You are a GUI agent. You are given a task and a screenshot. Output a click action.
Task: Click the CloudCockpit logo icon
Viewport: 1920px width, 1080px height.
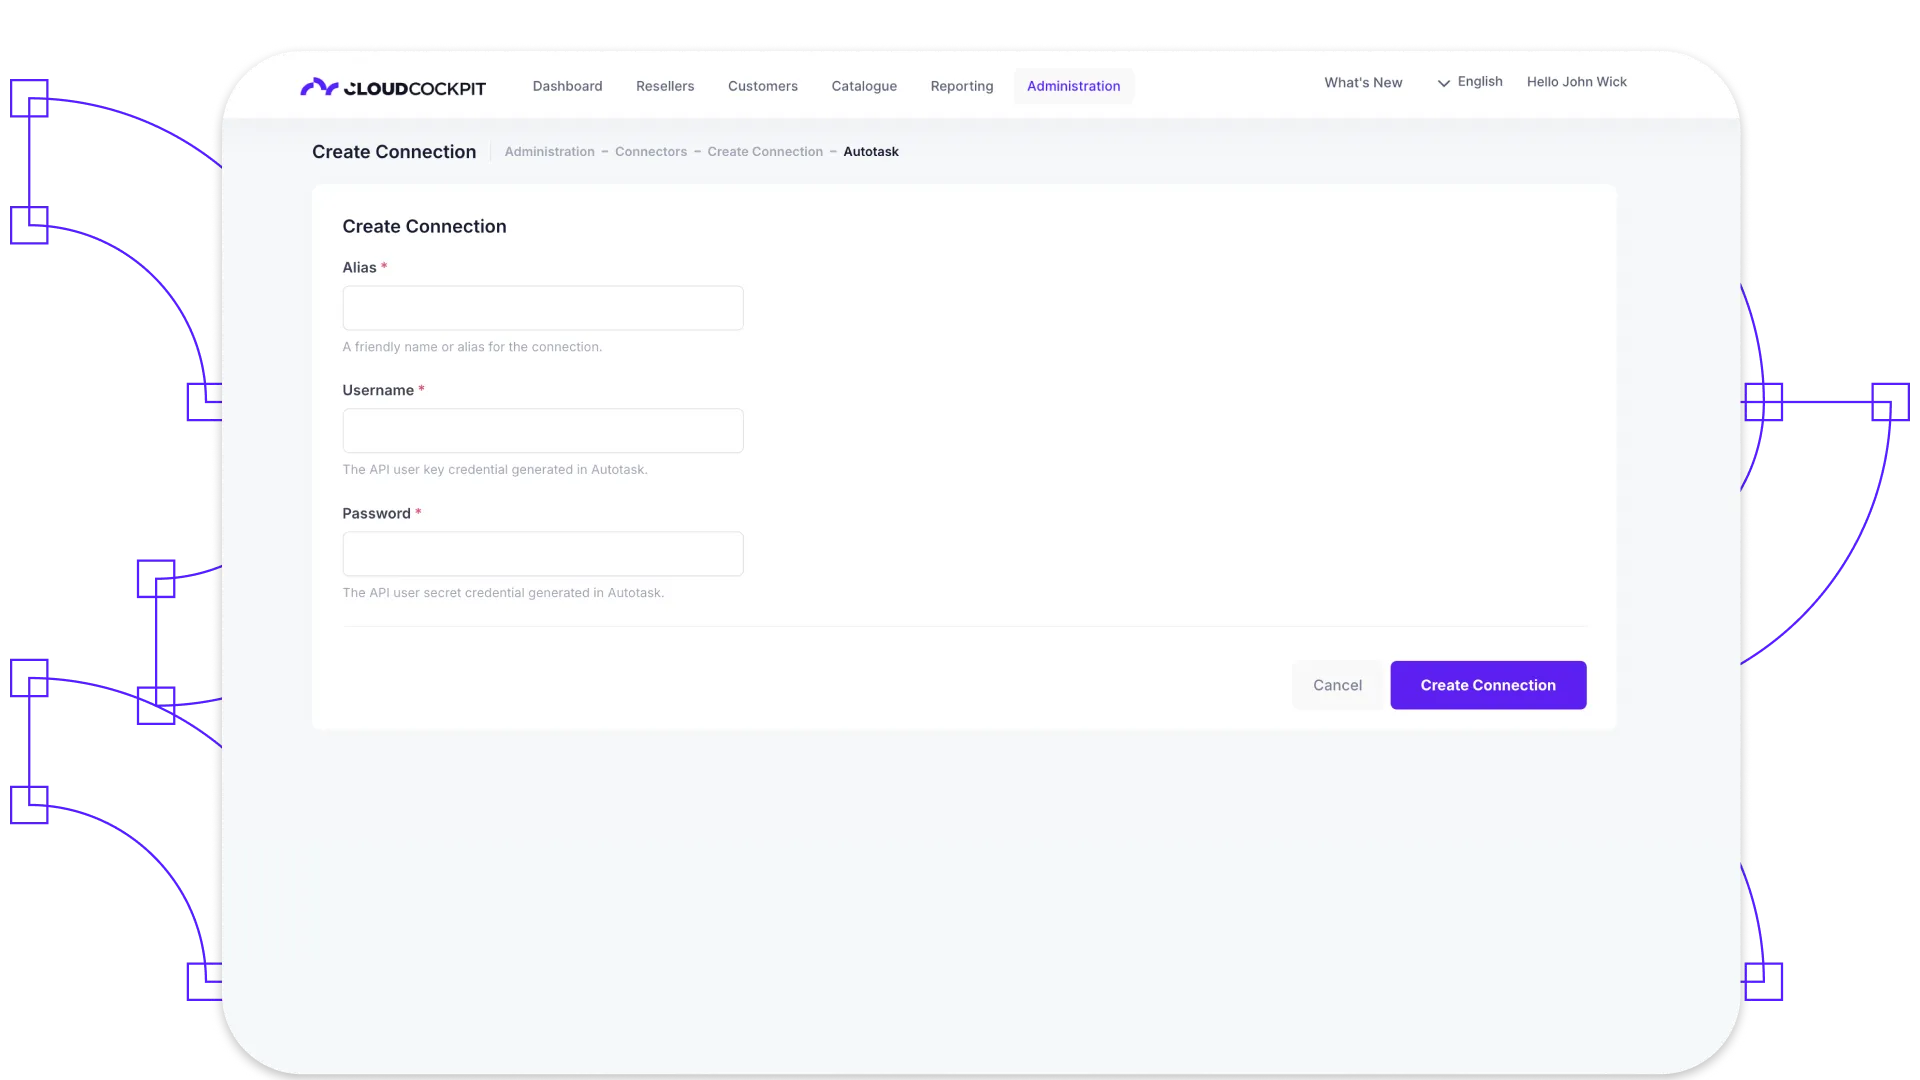319,87
